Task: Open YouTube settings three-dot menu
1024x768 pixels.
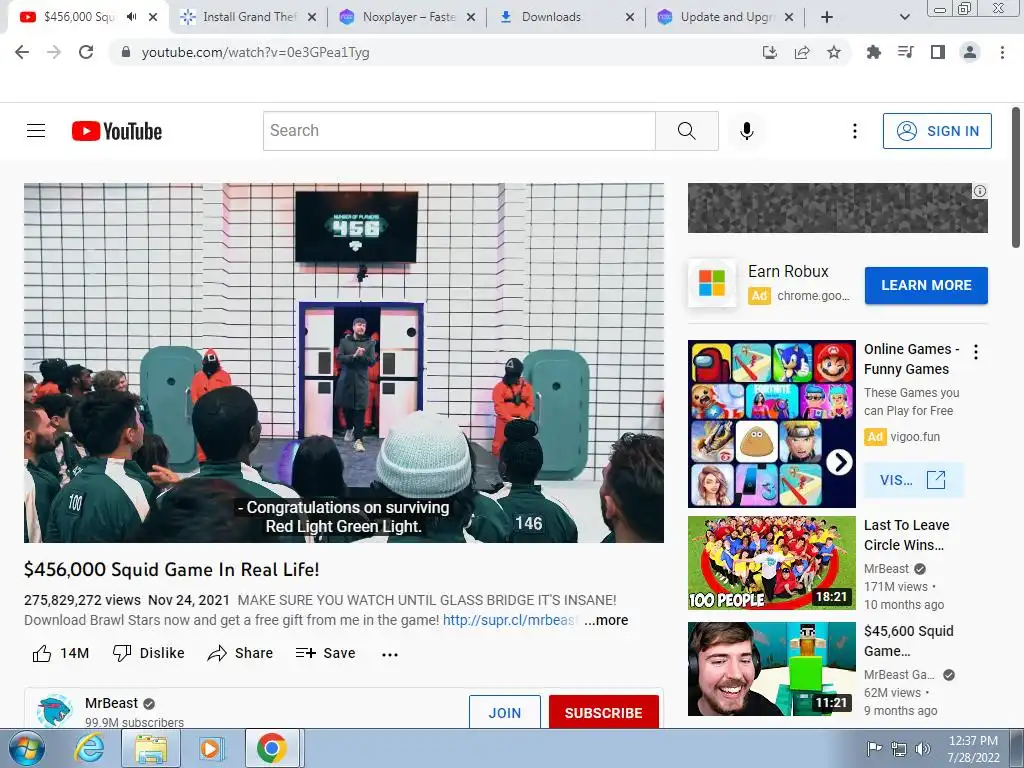Action: (854, 131)
